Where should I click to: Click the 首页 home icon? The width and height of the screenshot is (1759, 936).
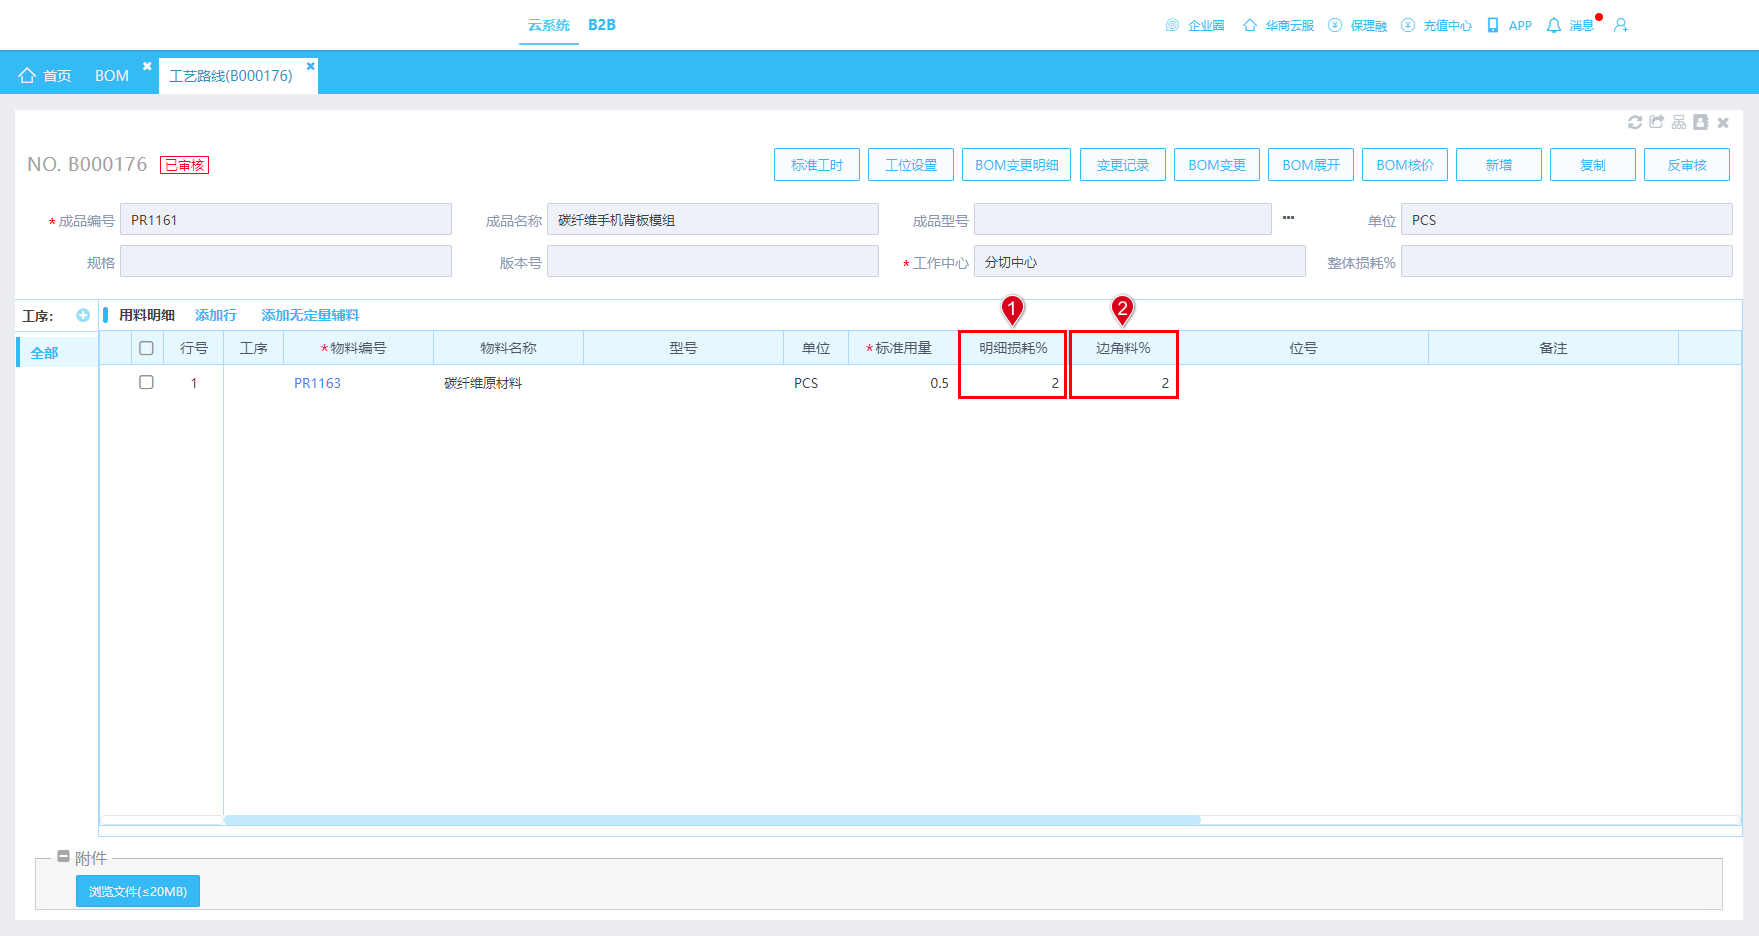(27, 76)
